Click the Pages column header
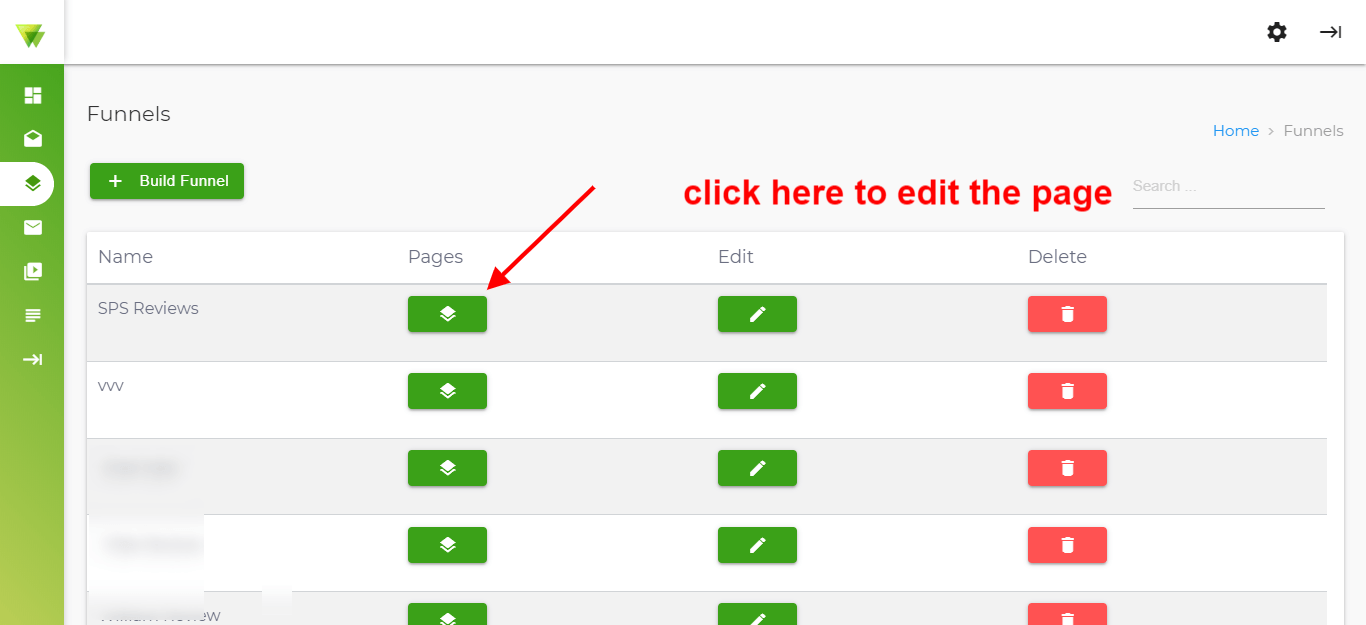Image resolution: width=1366 pixels, height=625 pixels. pyautogui.click(x=435, y=257)
